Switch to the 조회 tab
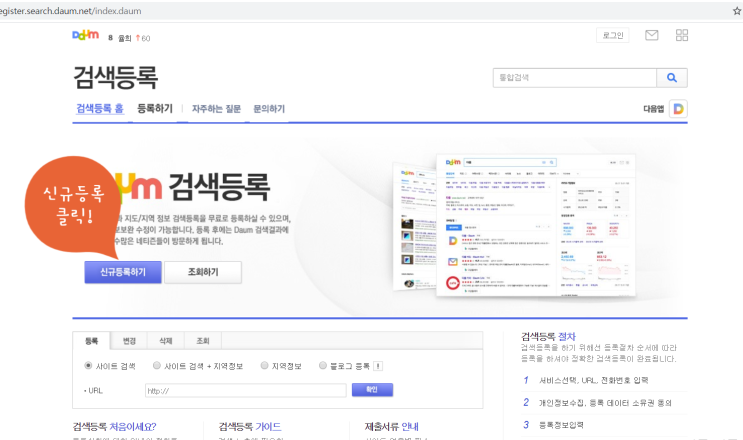Viewport: 743px width, 440px height. (203, 341)
